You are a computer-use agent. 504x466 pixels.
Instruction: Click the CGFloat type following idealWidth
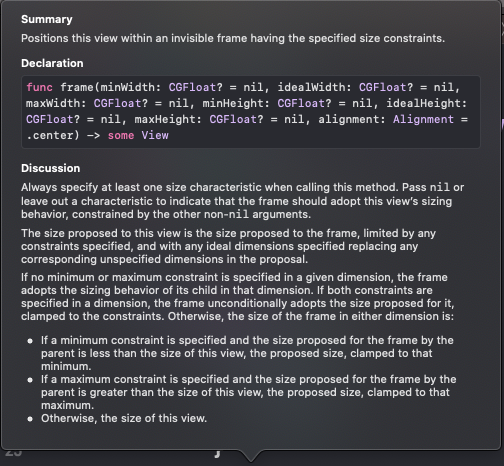click(383, 87)
